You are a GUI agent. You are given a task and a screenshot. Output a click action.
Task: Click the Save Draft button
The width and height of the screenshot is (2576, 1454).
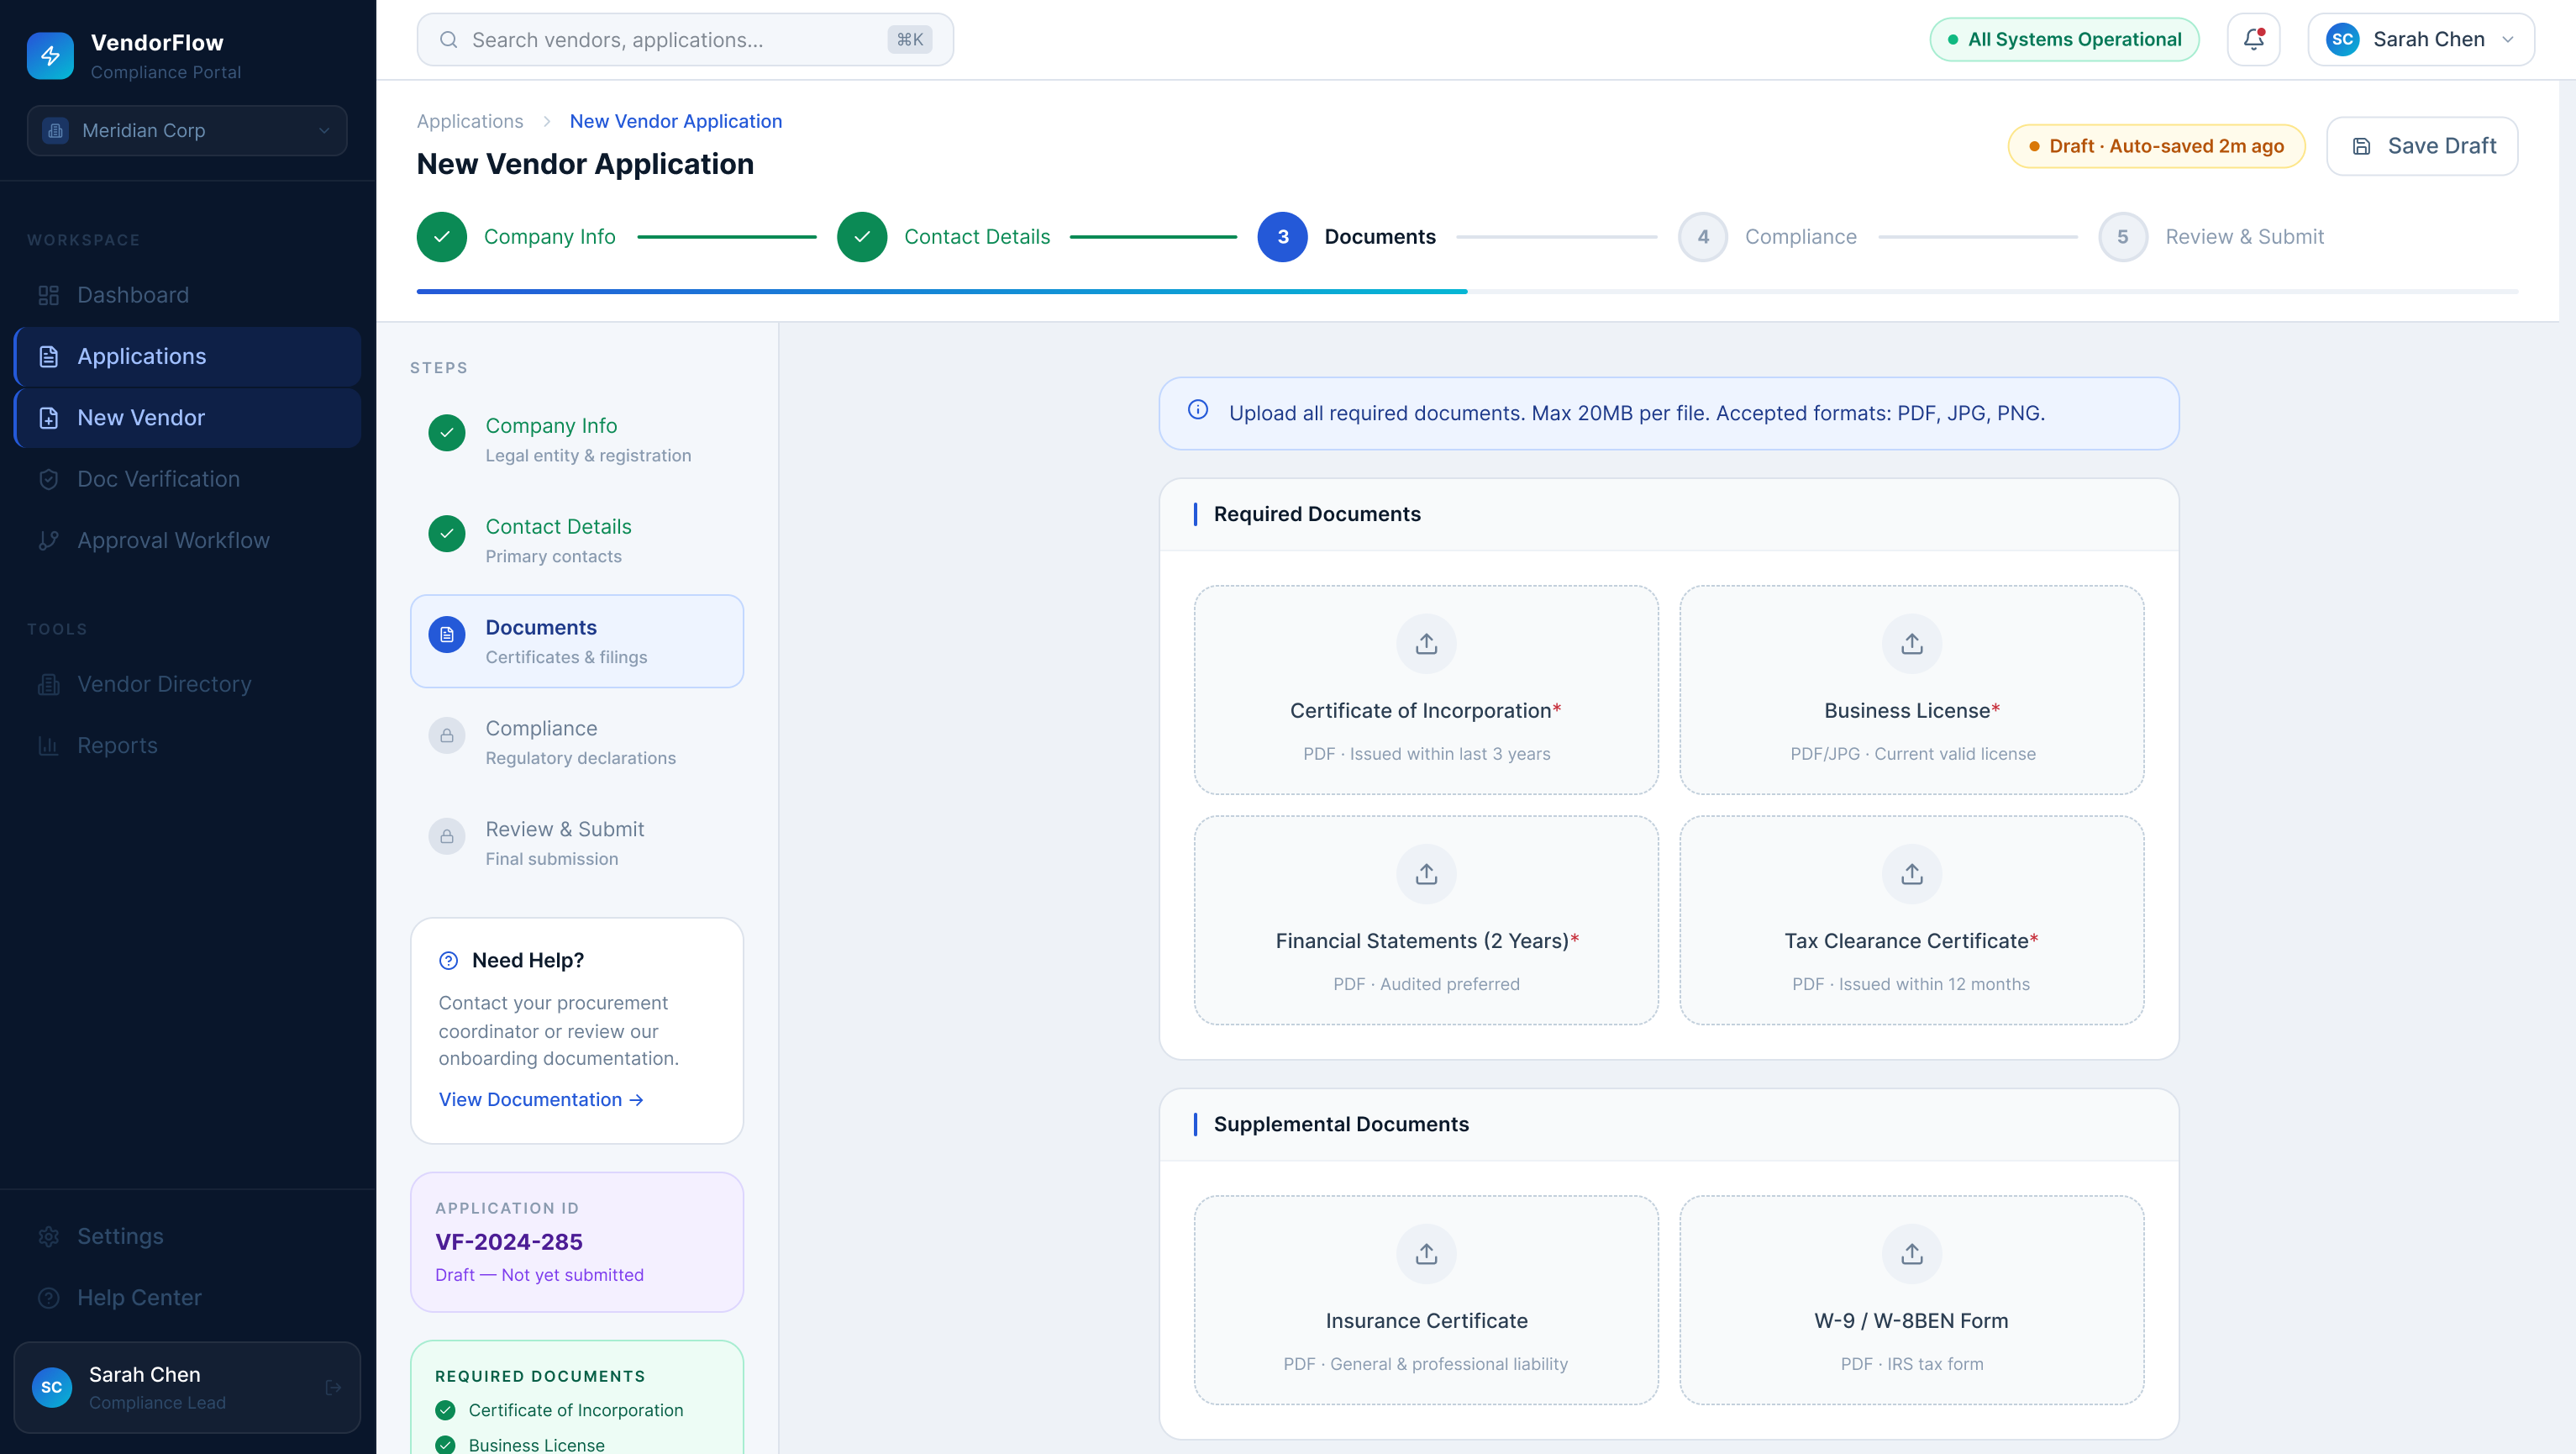(x=2421, y=146)
